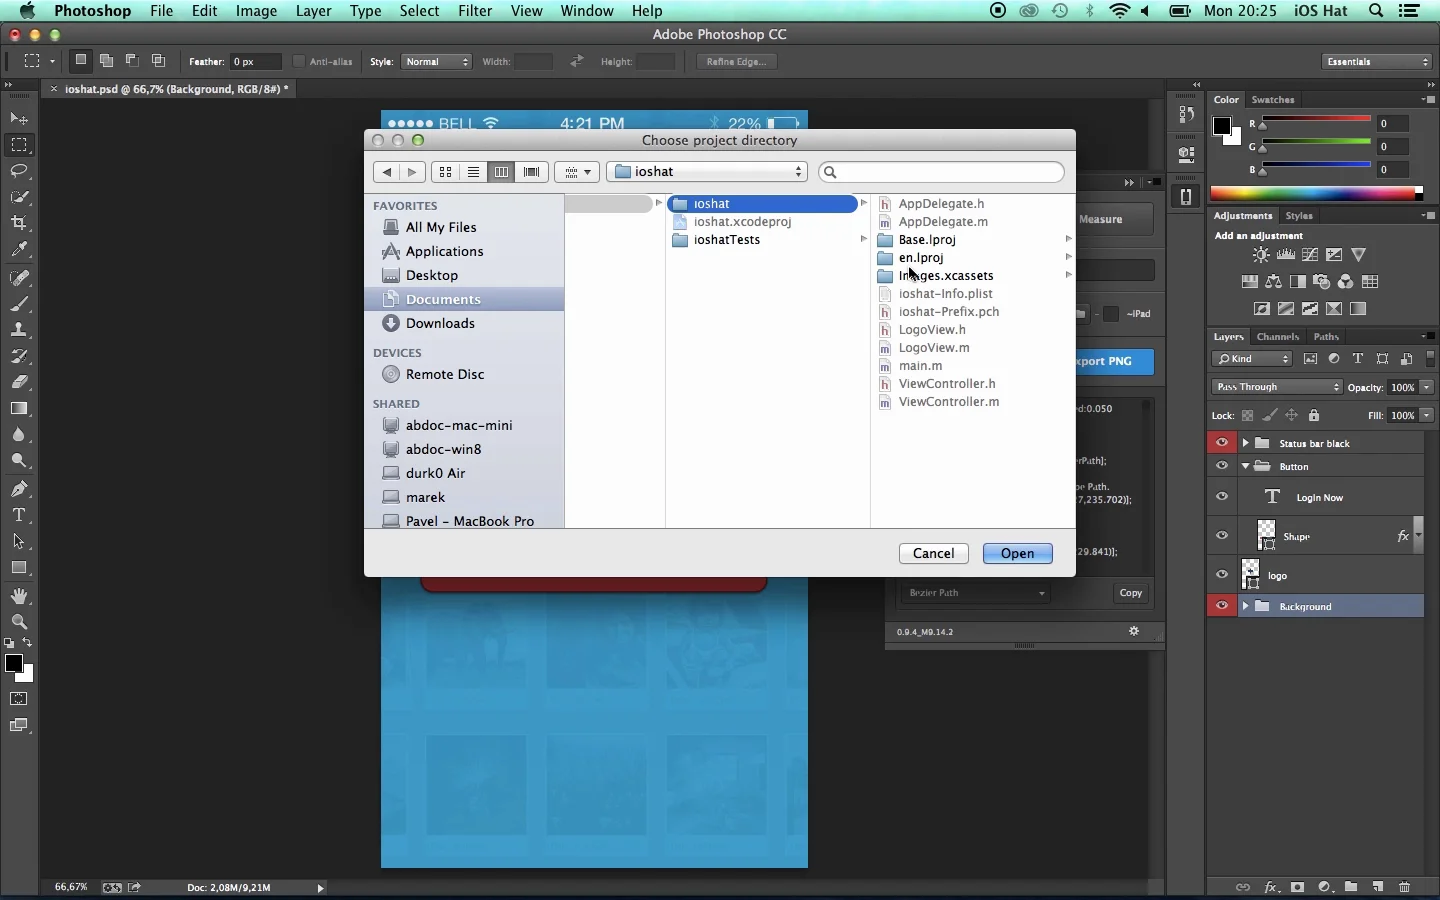Delete layer with the trash icon
This screenshot has height=900, width=1440.
(x=1405, y=887)
